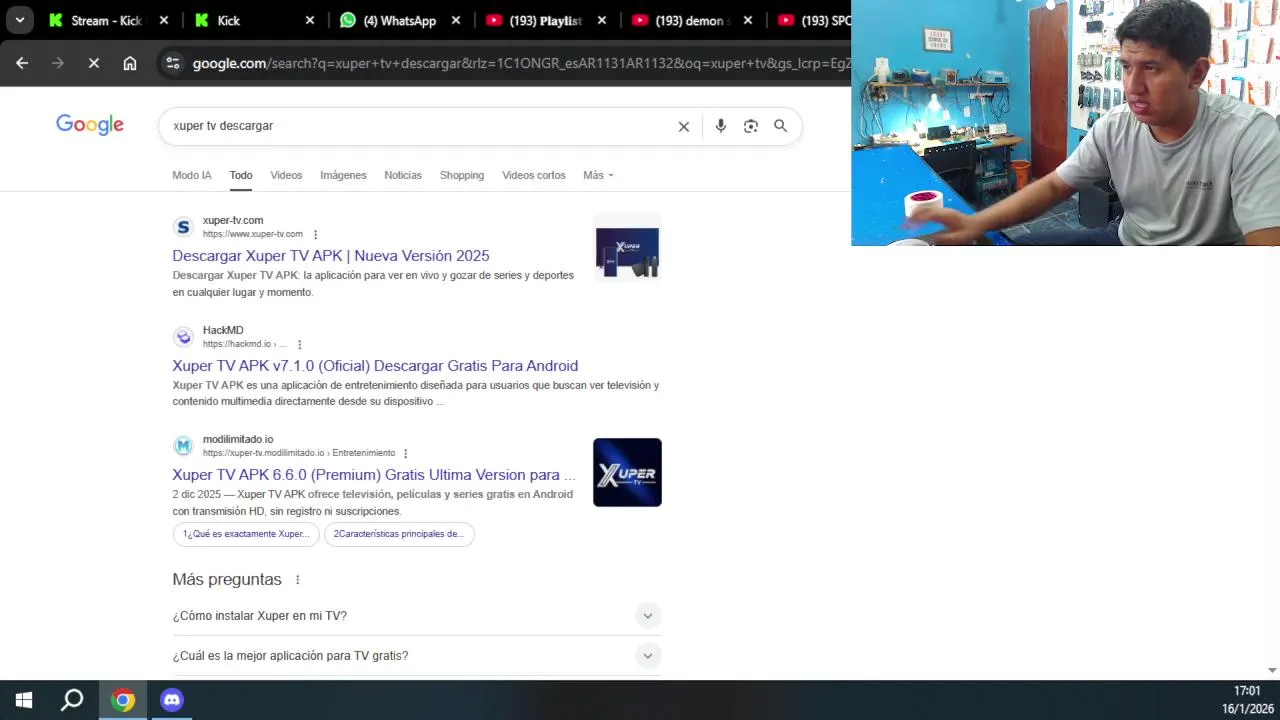
Task: Switch to Videos results
Action: (286, 175)
